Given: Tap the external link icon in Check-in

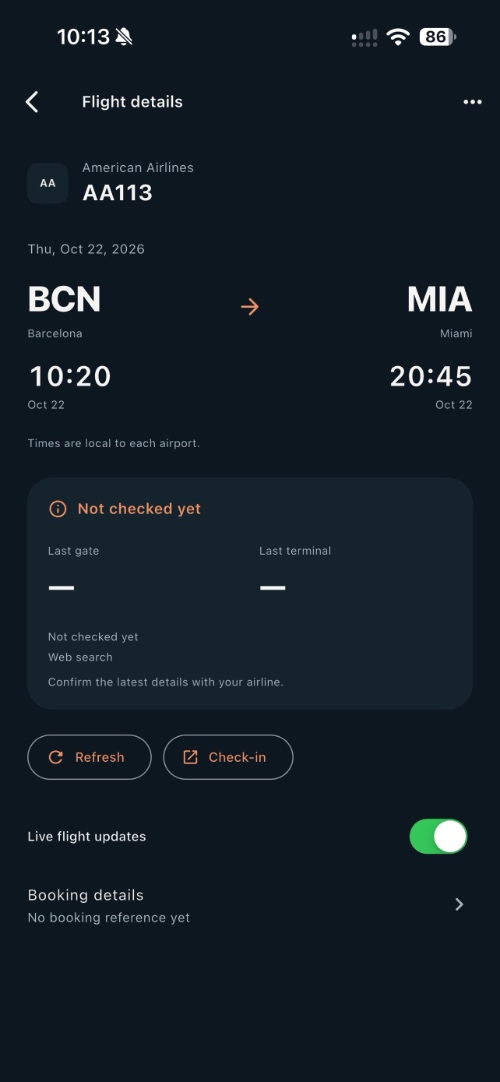Looking at the screenshot, I should [x=190, y=758].
